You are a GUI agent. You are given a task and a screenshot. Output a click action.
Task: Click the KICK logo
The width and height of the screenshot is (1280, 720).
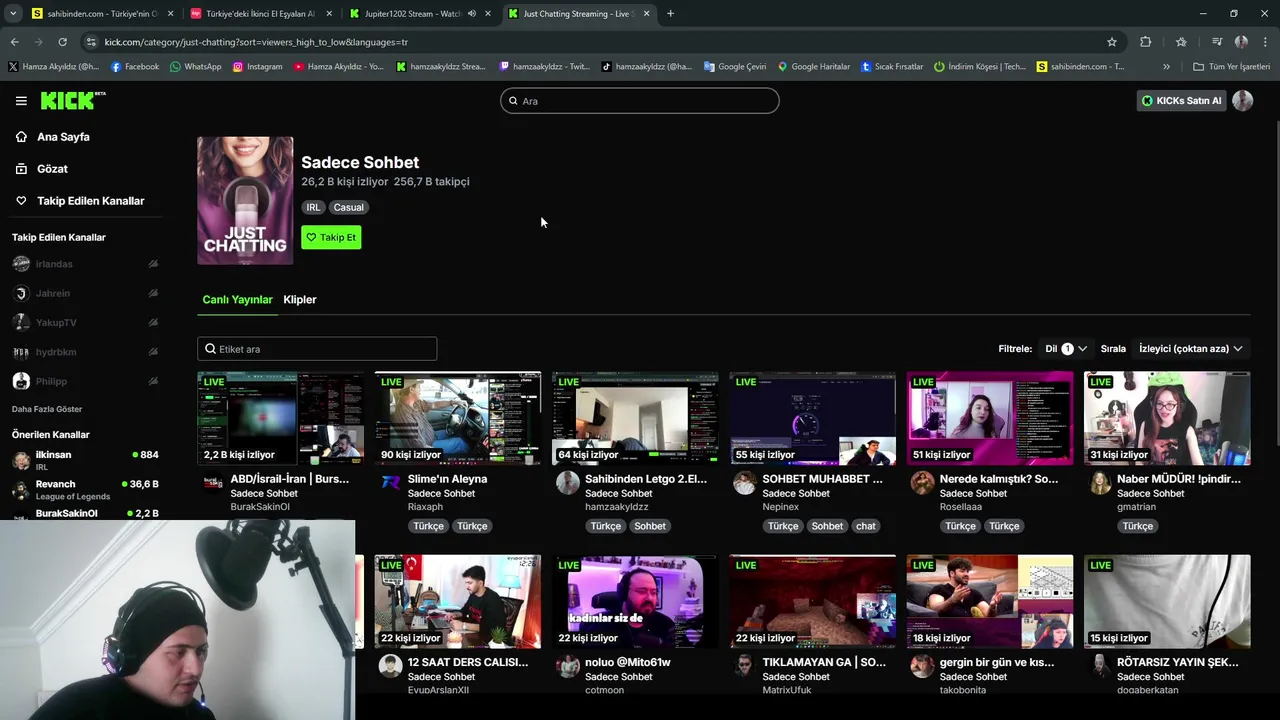(x=72, y=100)
